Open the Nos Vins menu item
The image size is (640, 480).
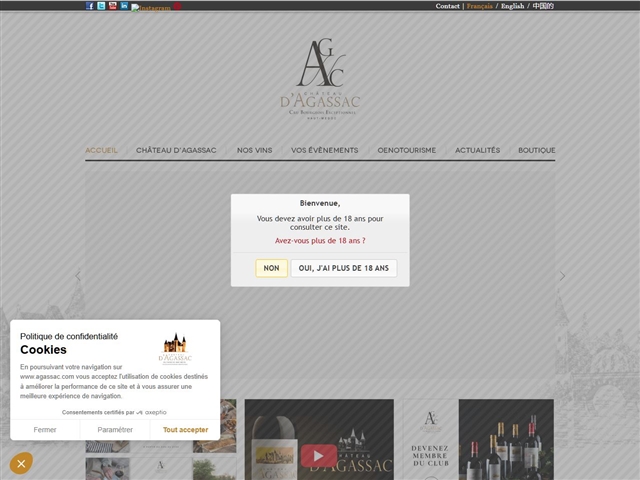pyautogui.click(x=254, y=150)
